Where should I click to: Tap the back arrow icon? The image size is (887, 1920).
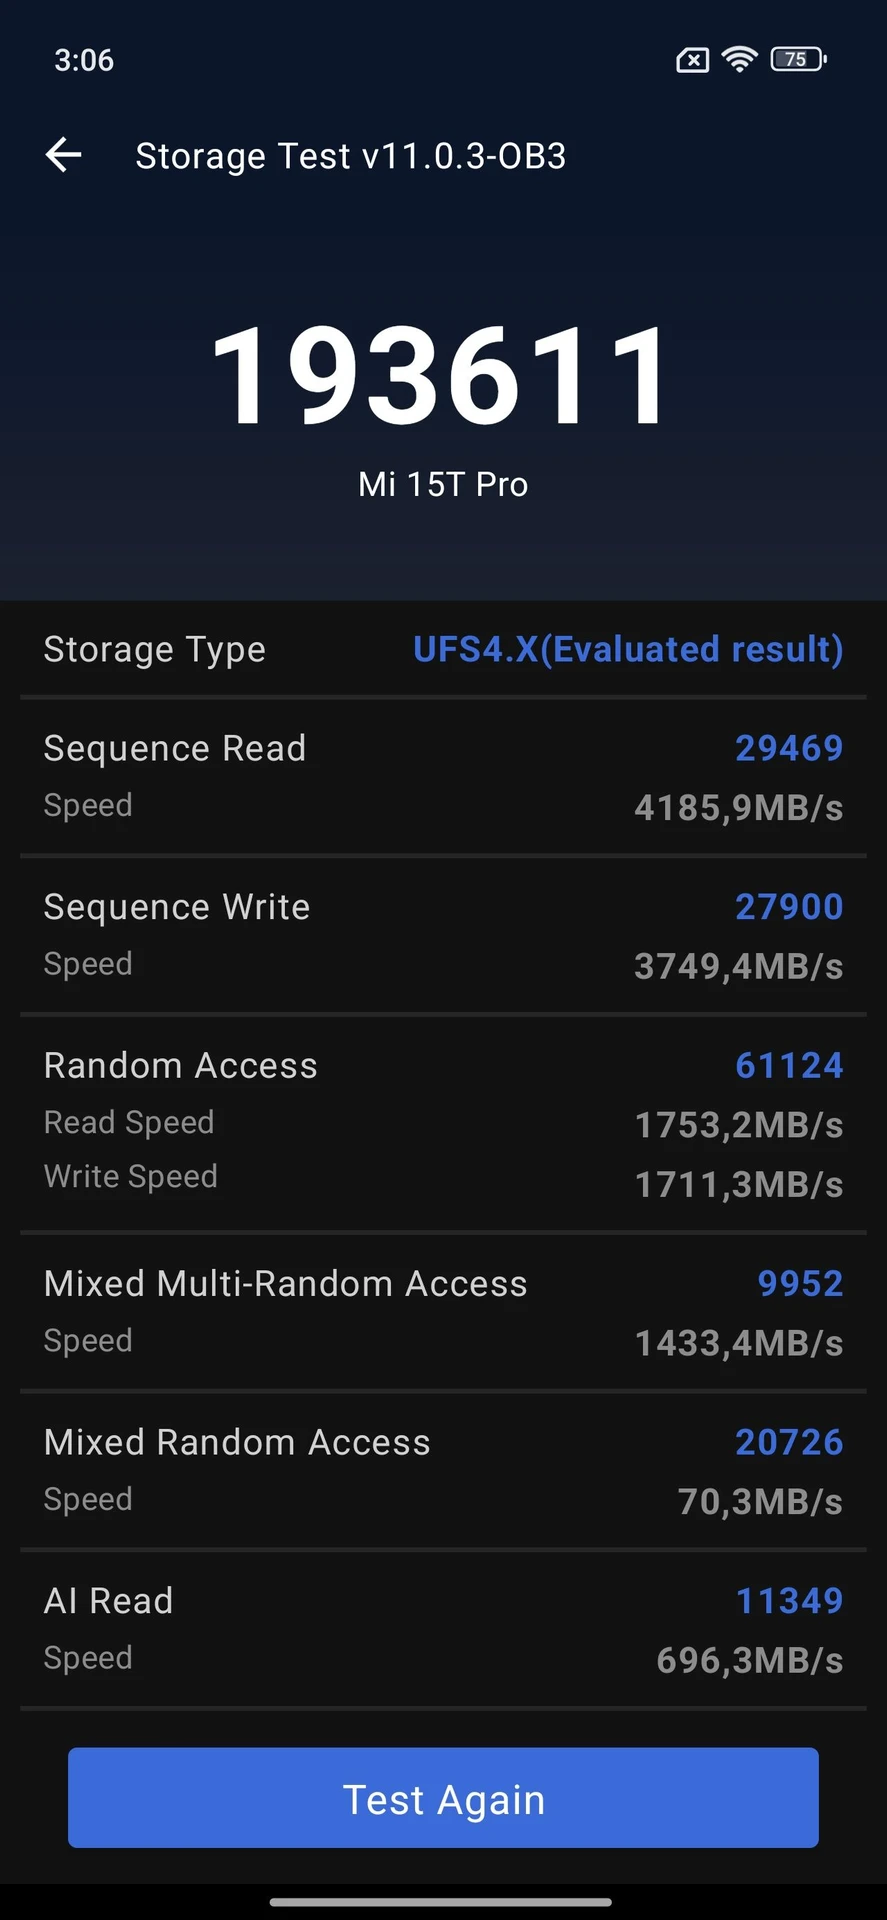click(64, 155)
